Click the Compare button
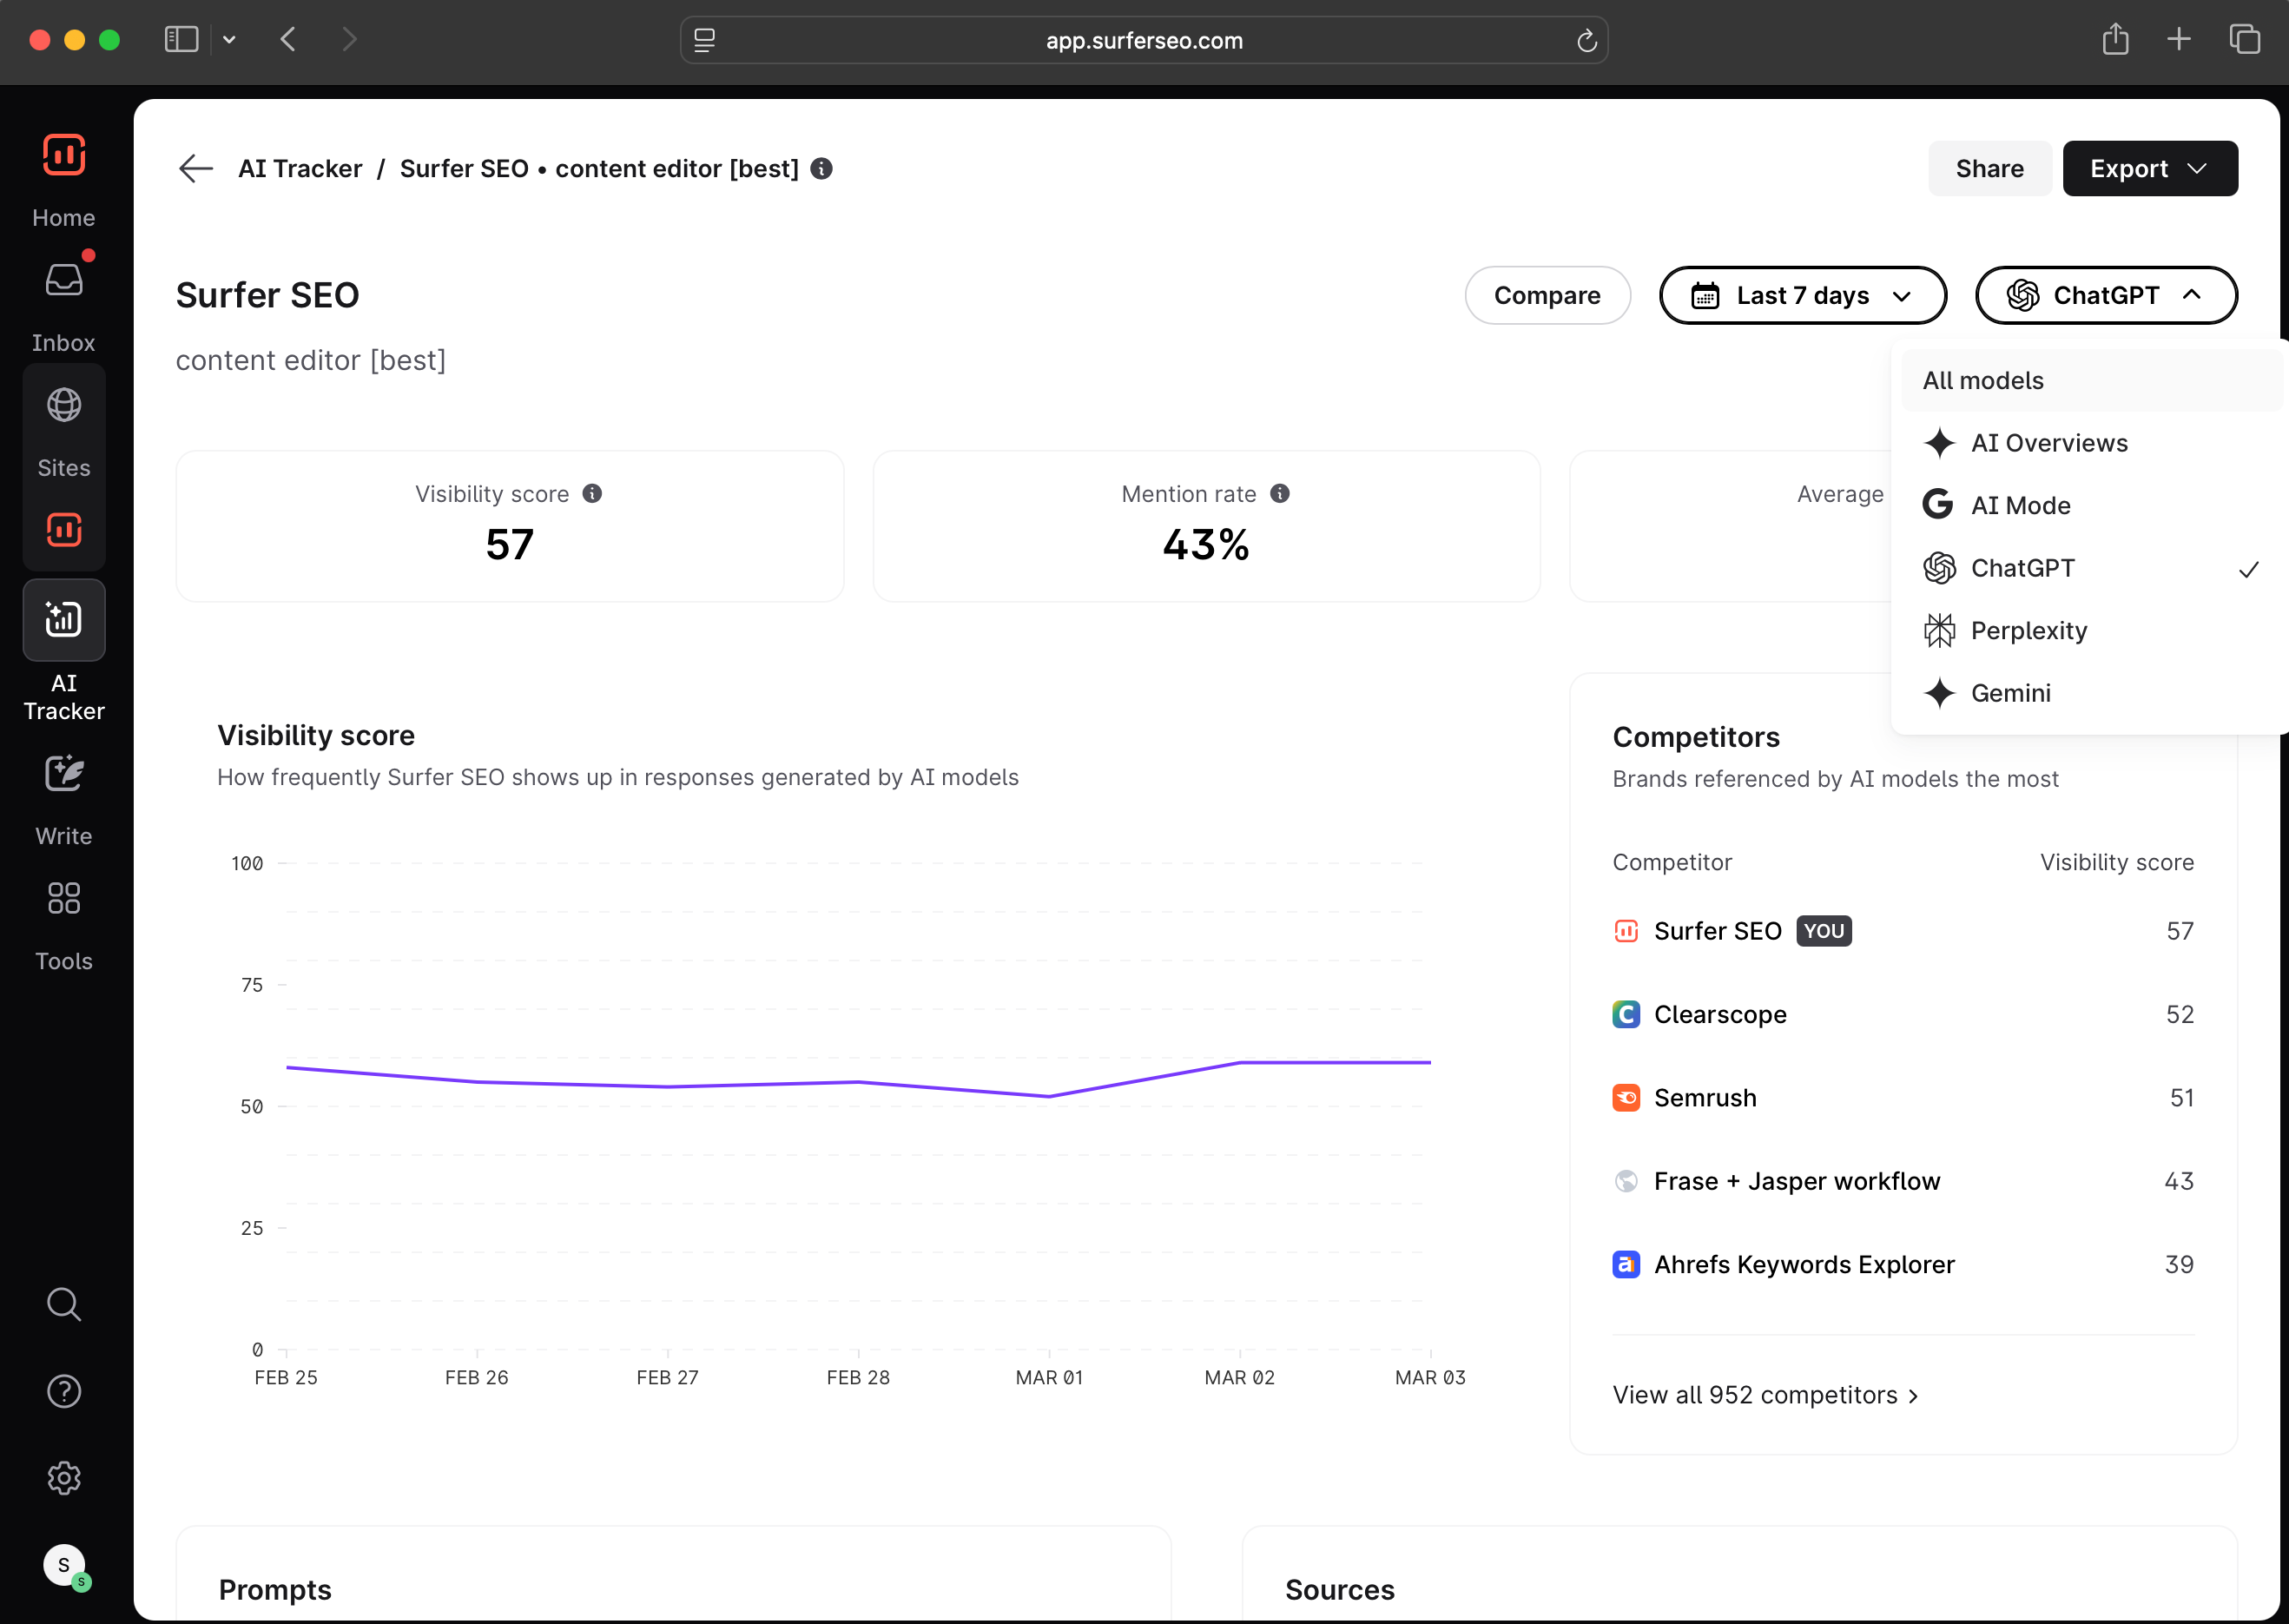The width and height of the screenshot is (2289, 1624). pos(1546,295)
